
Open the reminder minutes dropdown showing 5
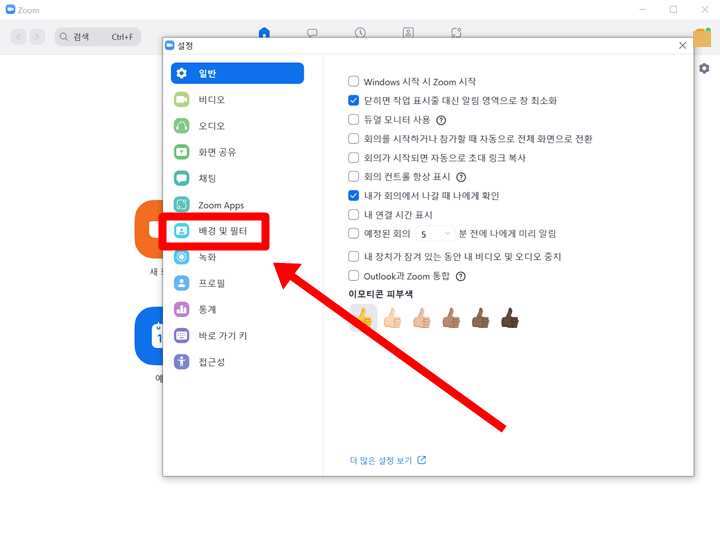(x=435, y=234)
